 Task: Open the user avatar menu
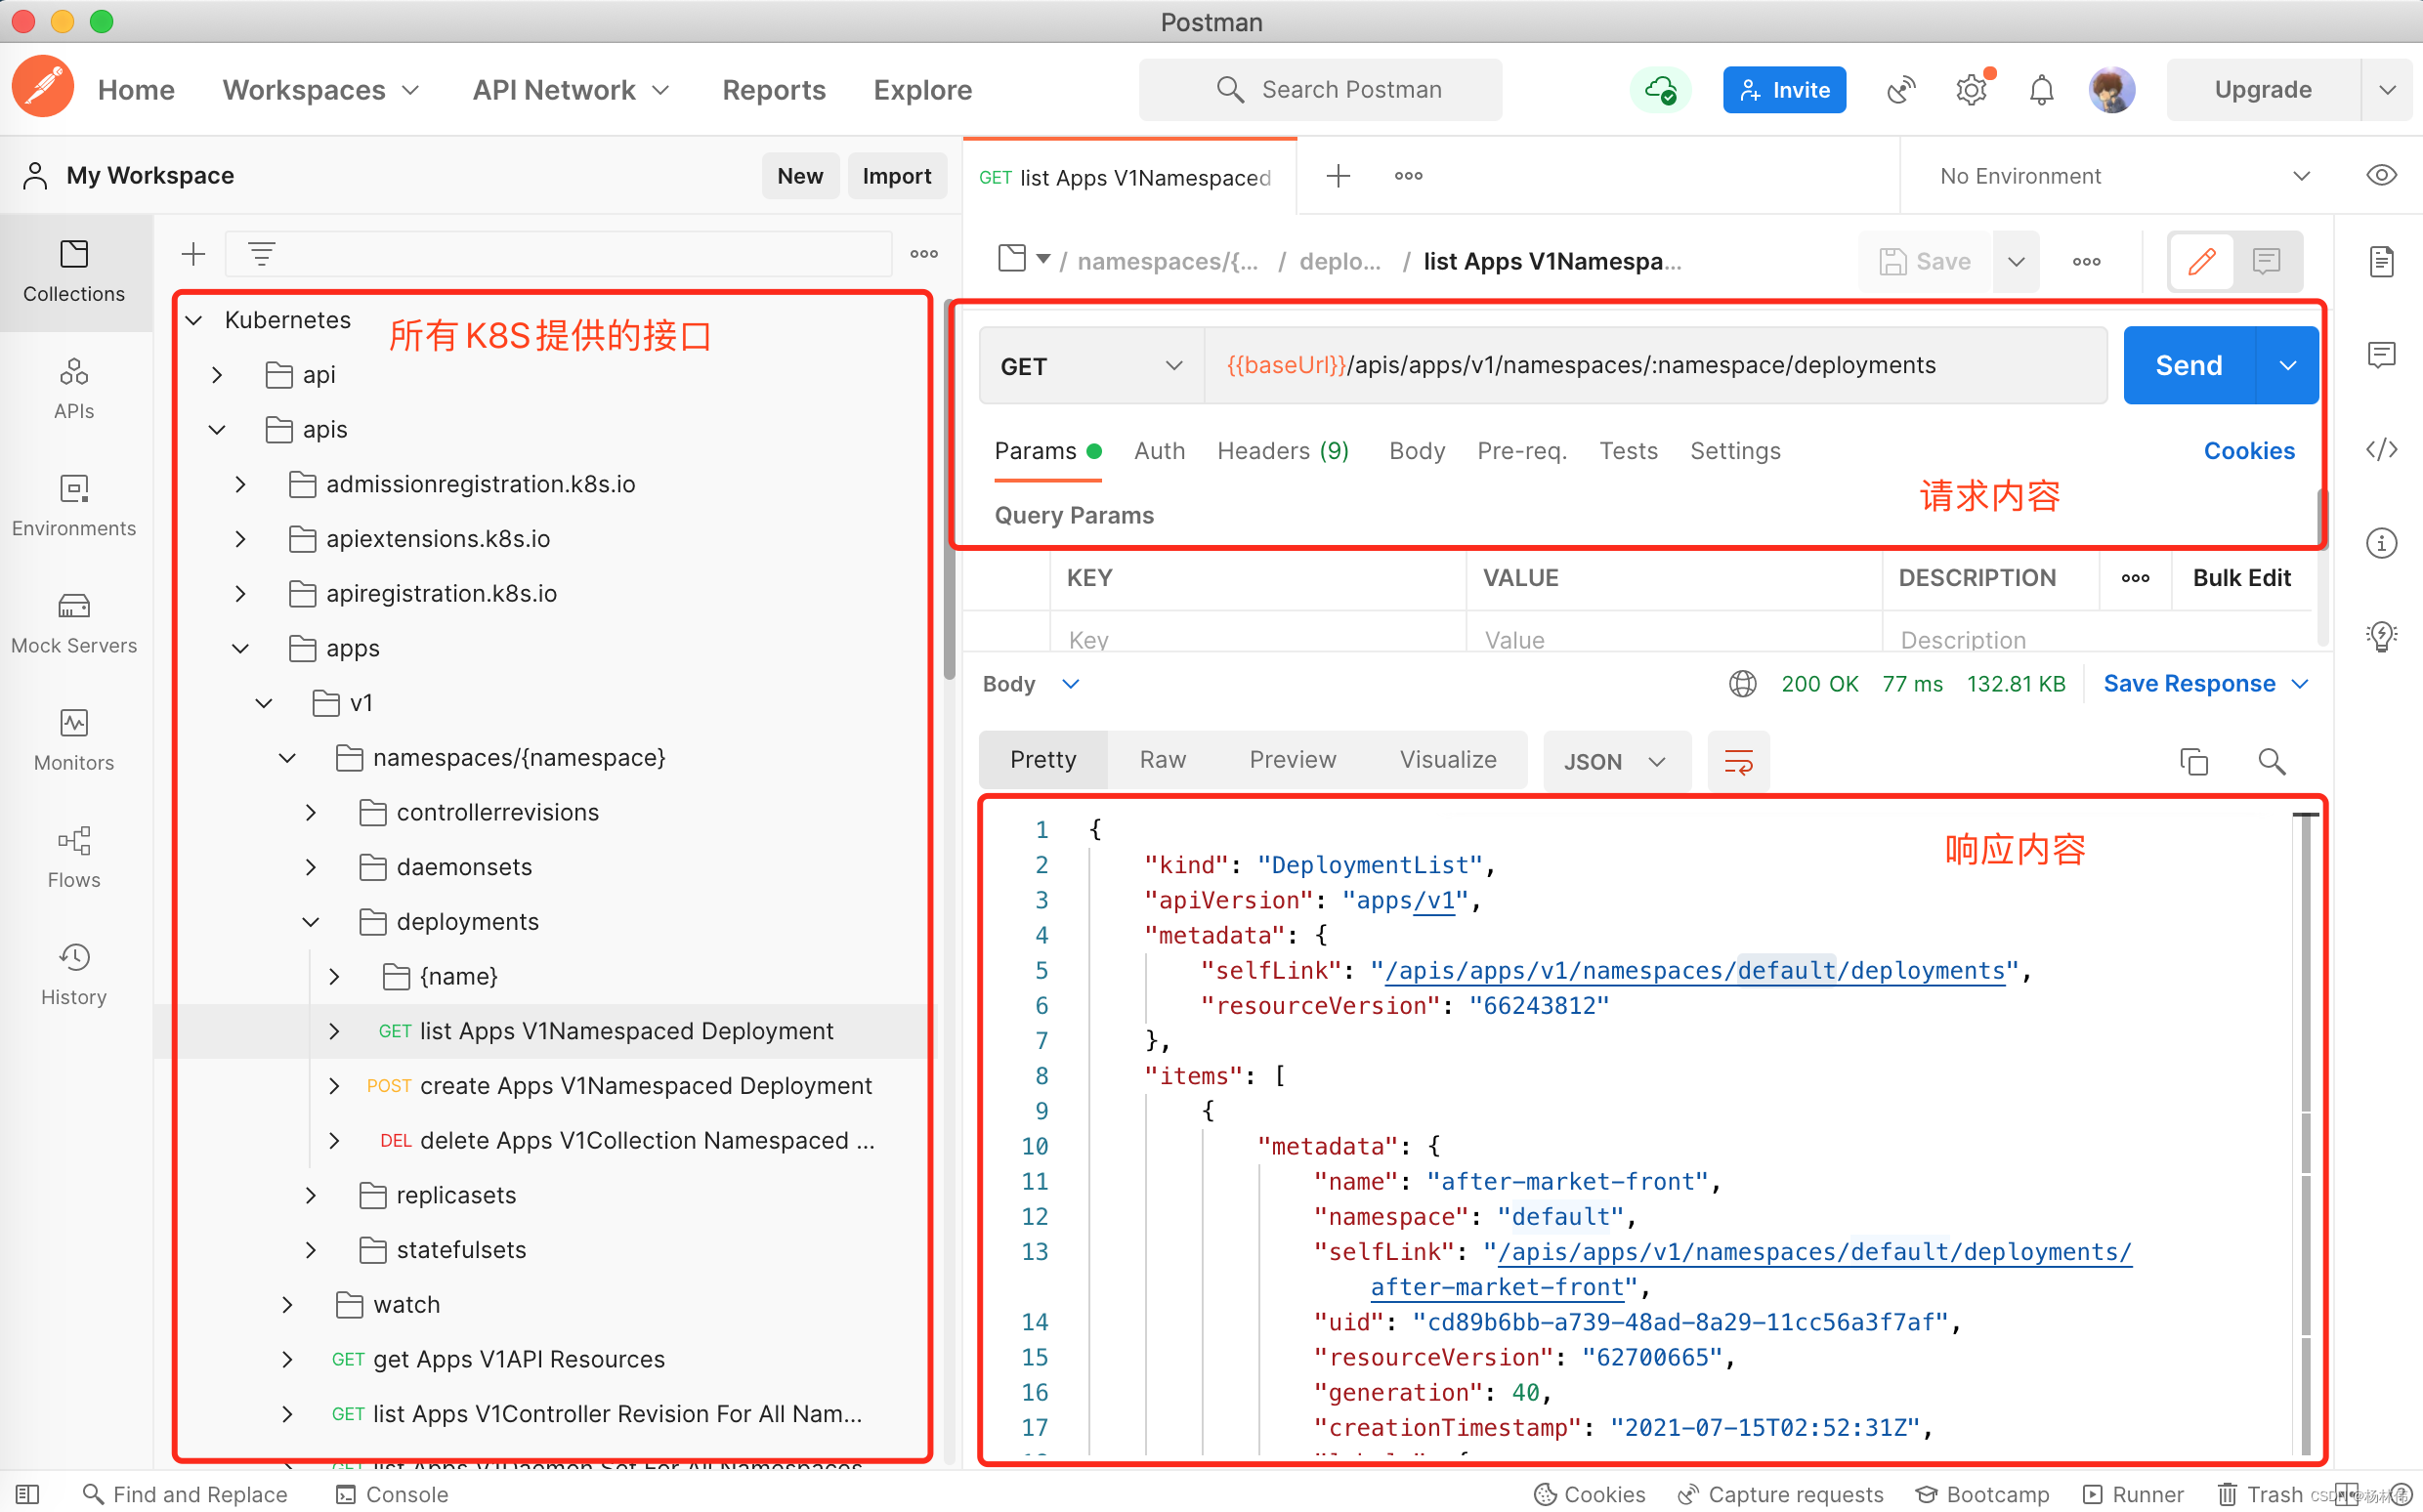(2112, 90)
